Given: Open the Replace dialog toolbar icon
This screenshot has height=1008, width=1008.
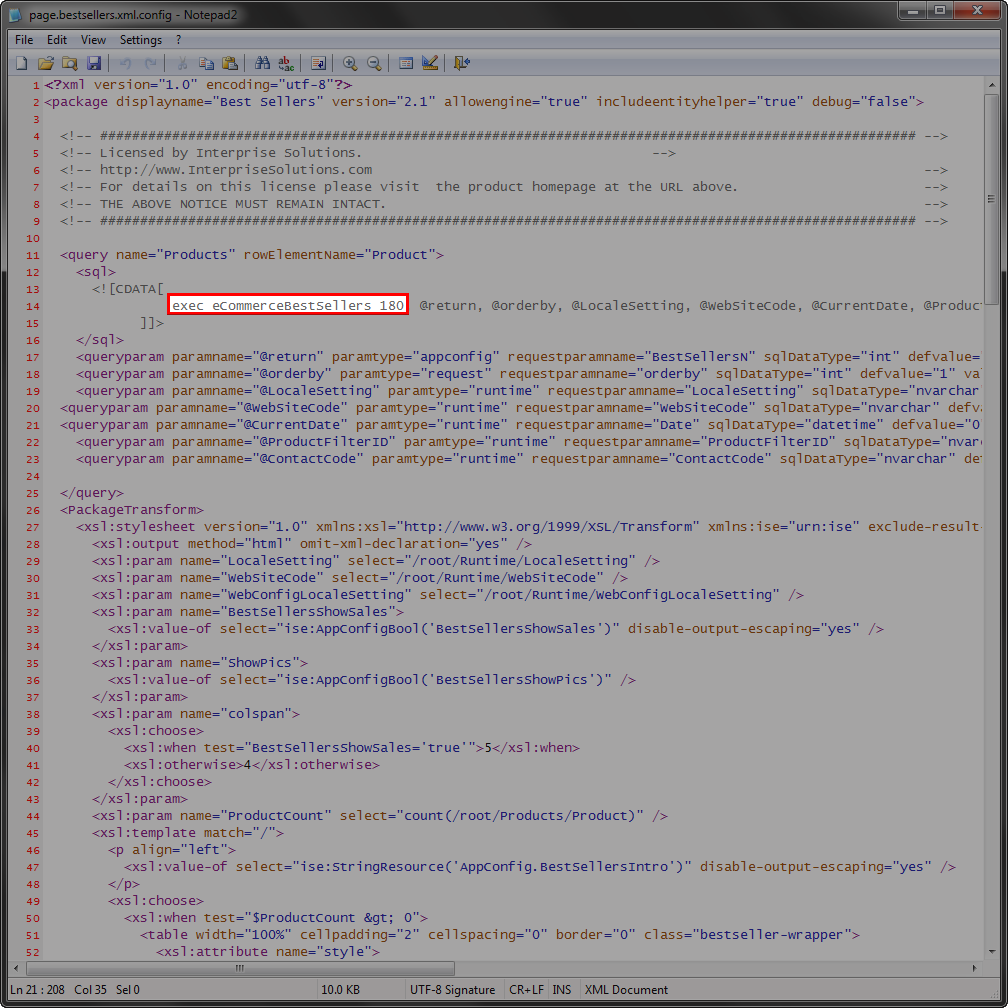Looking at the screenshot, I should (x=287, y=63).
